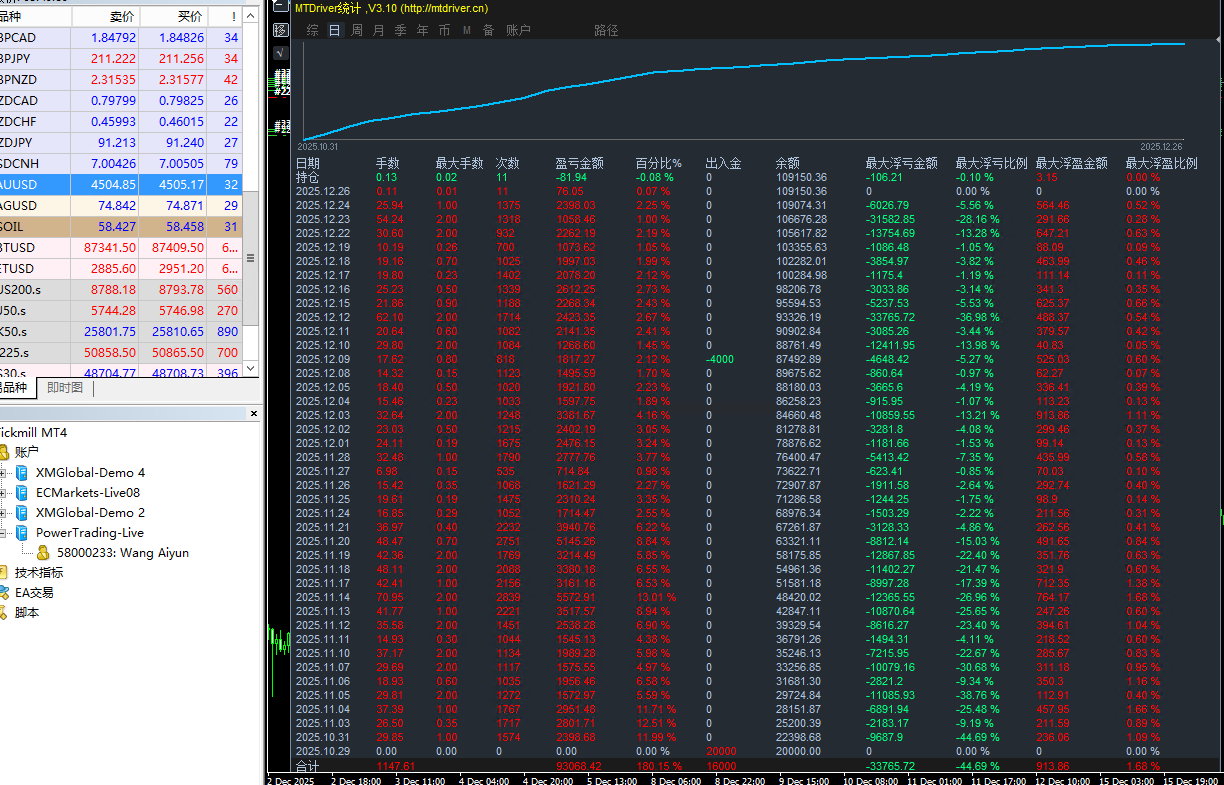The height and width of the screenshot is (785, 1224).
Task: Select the M tab in MTDriver
Action: point(467,31)
